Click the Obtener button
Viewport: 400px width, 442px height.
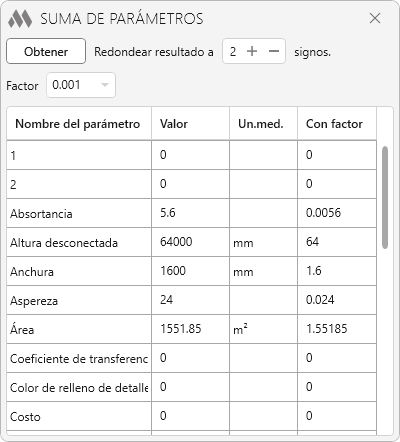coord(46,51)
